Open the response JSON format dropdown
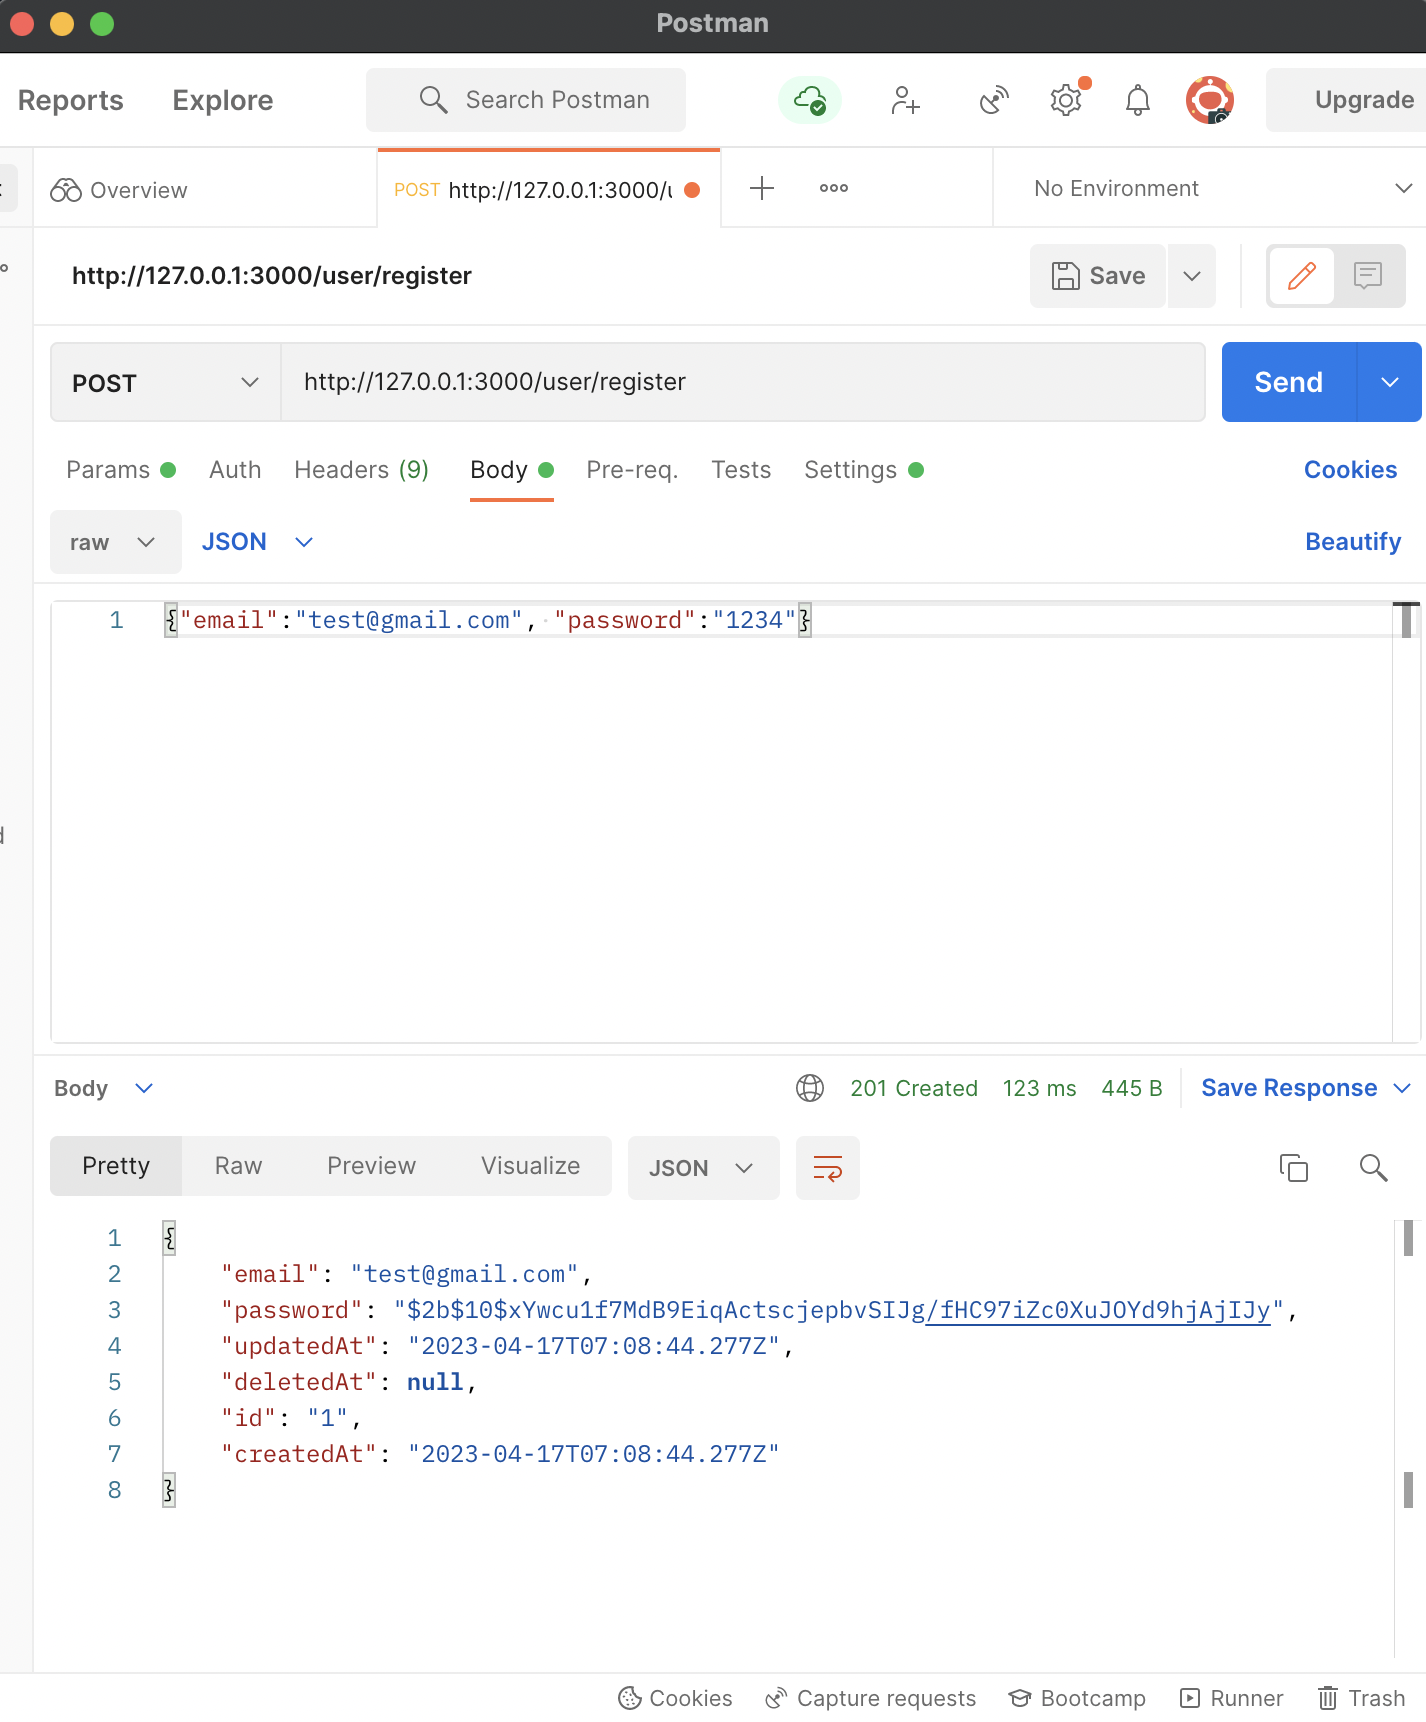Screen dimensions: 1426x1722 (x=703, y=1168)
